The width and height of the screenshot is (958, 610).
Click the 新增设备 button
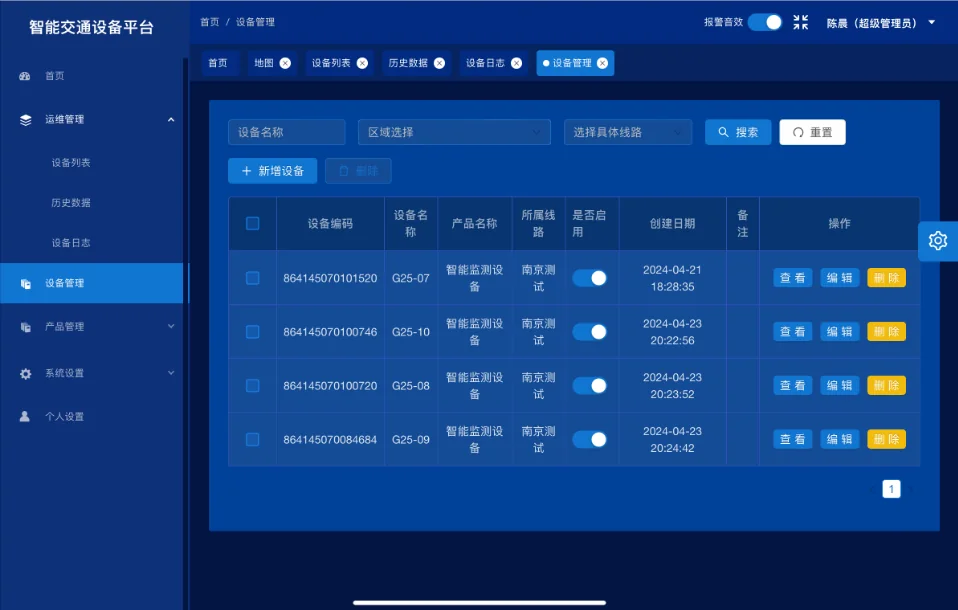tap(272, 171)
